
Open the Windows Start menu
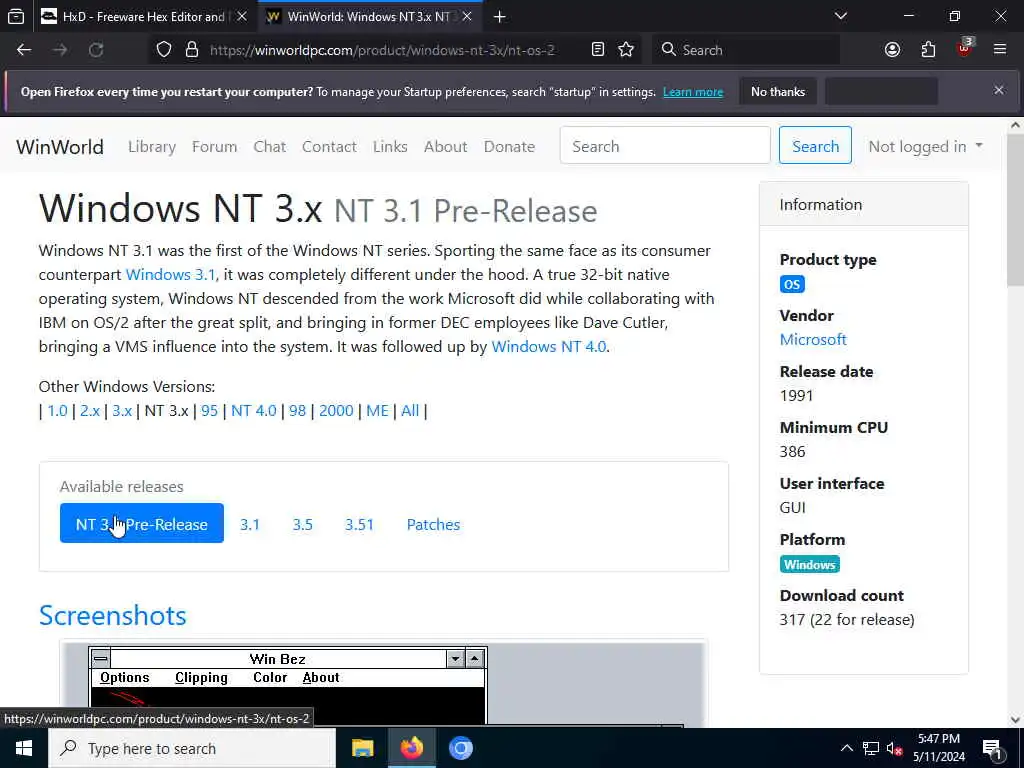coord(24,748)
